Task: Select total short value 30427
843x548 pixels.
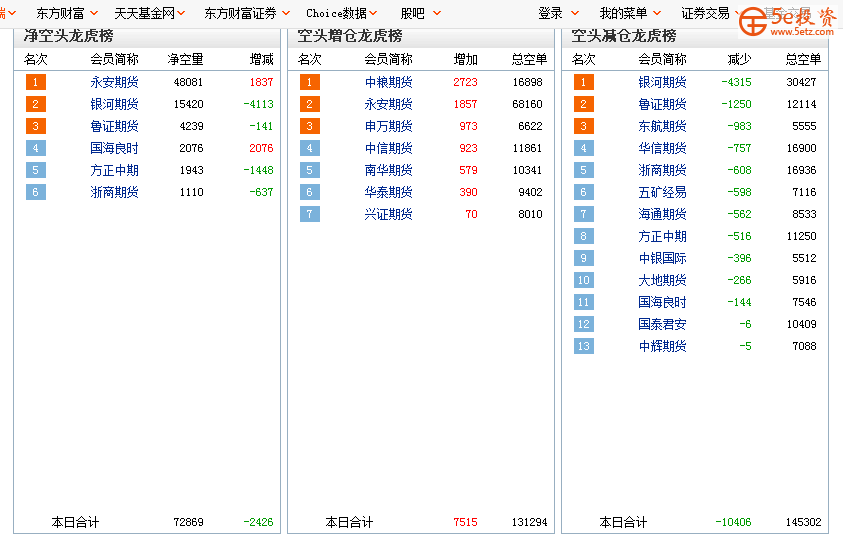Action: pyautogui.click(x=801, y=82)
